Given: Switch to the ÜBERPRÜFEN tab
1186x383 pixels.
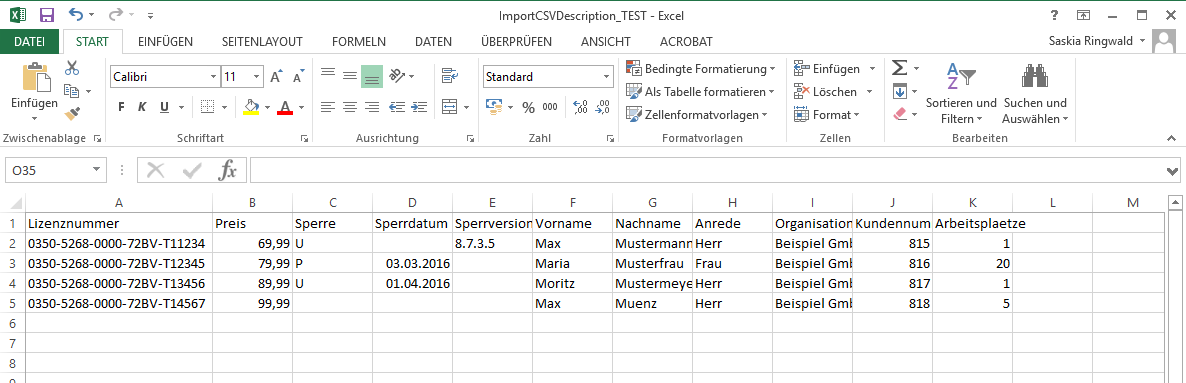Looking at the screenshot, I should click(517, 42).
